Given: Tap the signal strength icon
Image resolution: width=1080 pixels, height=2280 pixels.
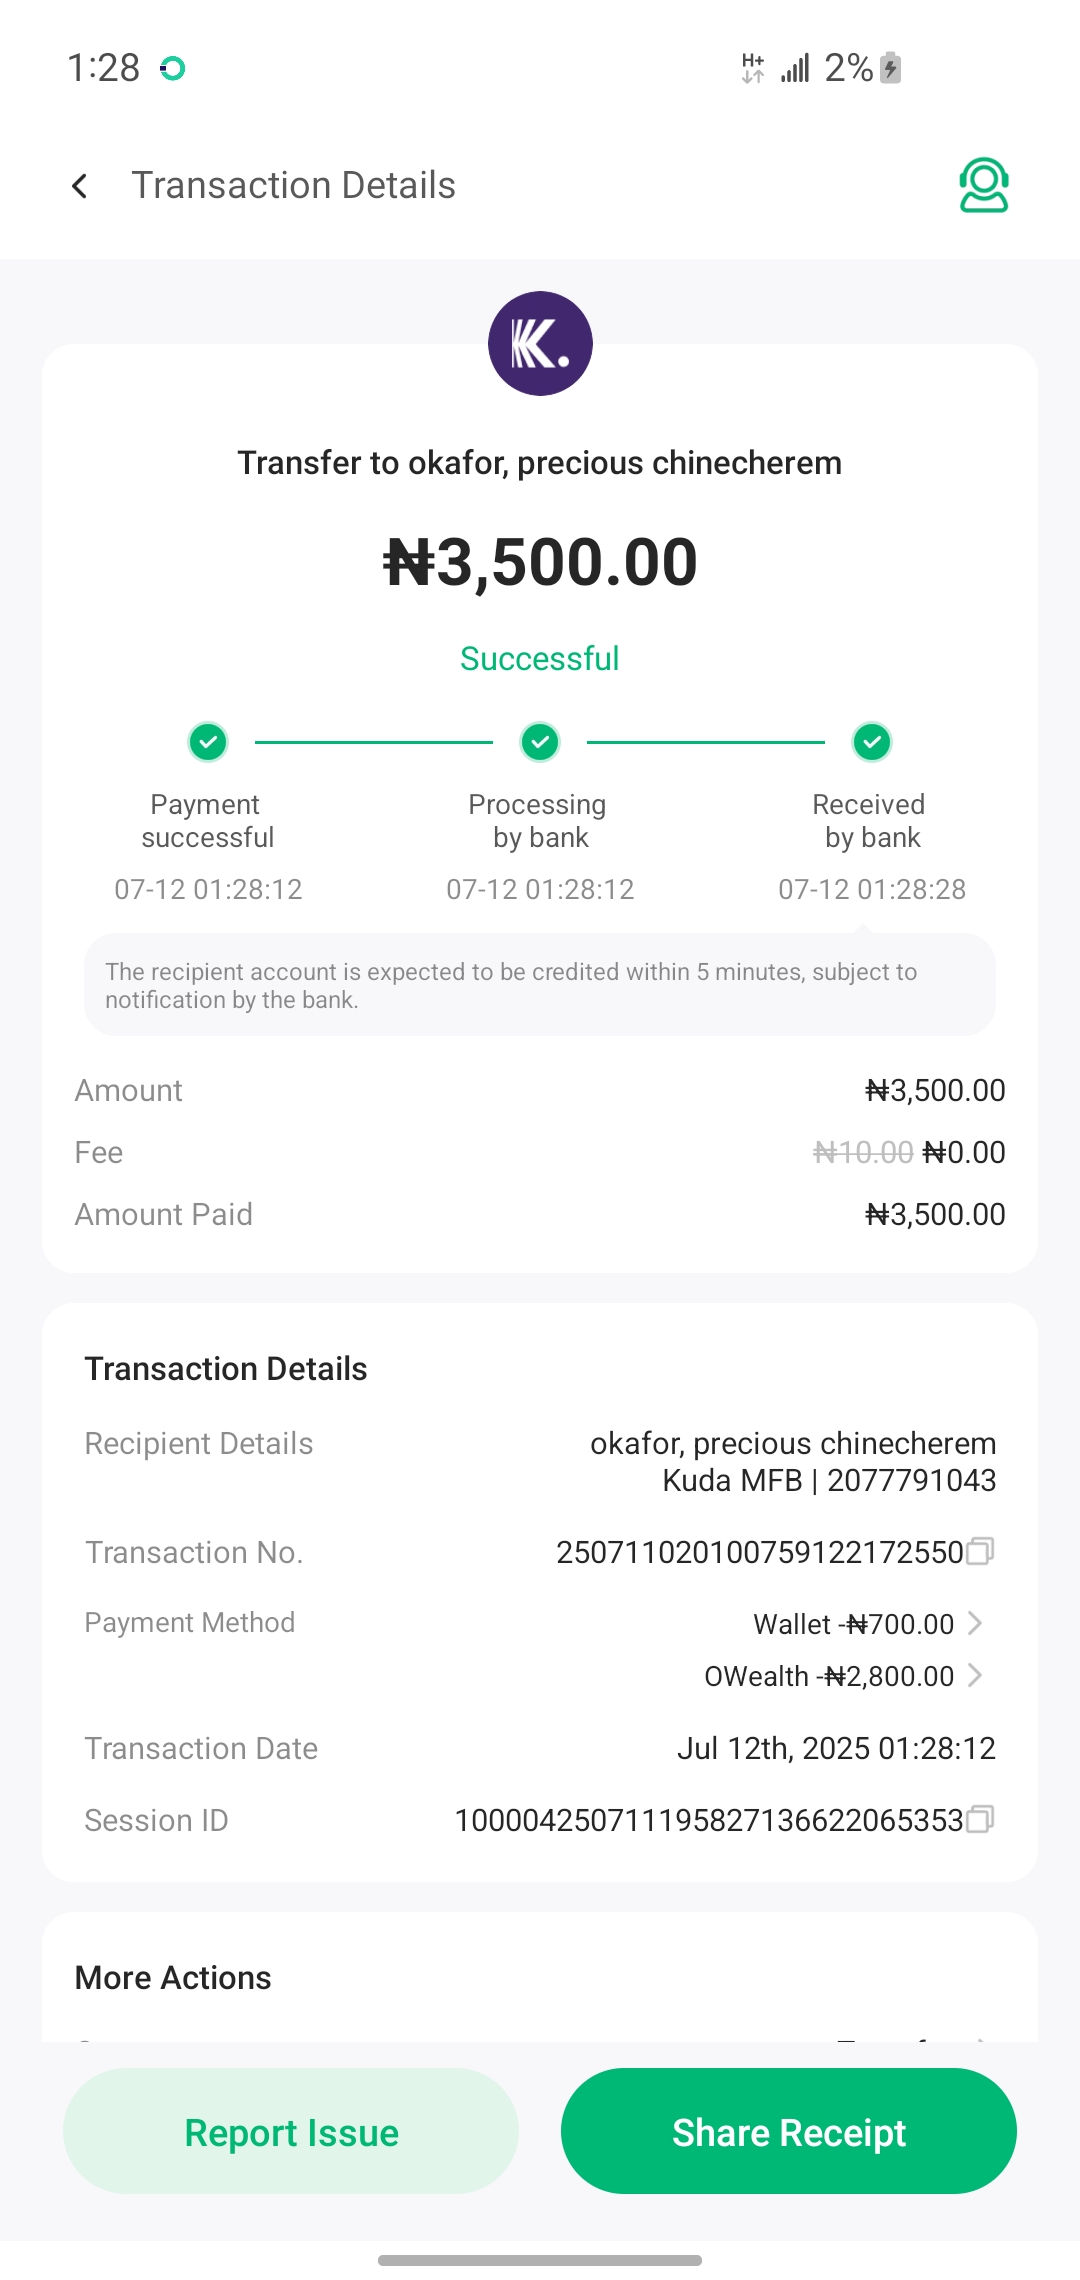Looking at the screenshot, I should coord(796,68).
